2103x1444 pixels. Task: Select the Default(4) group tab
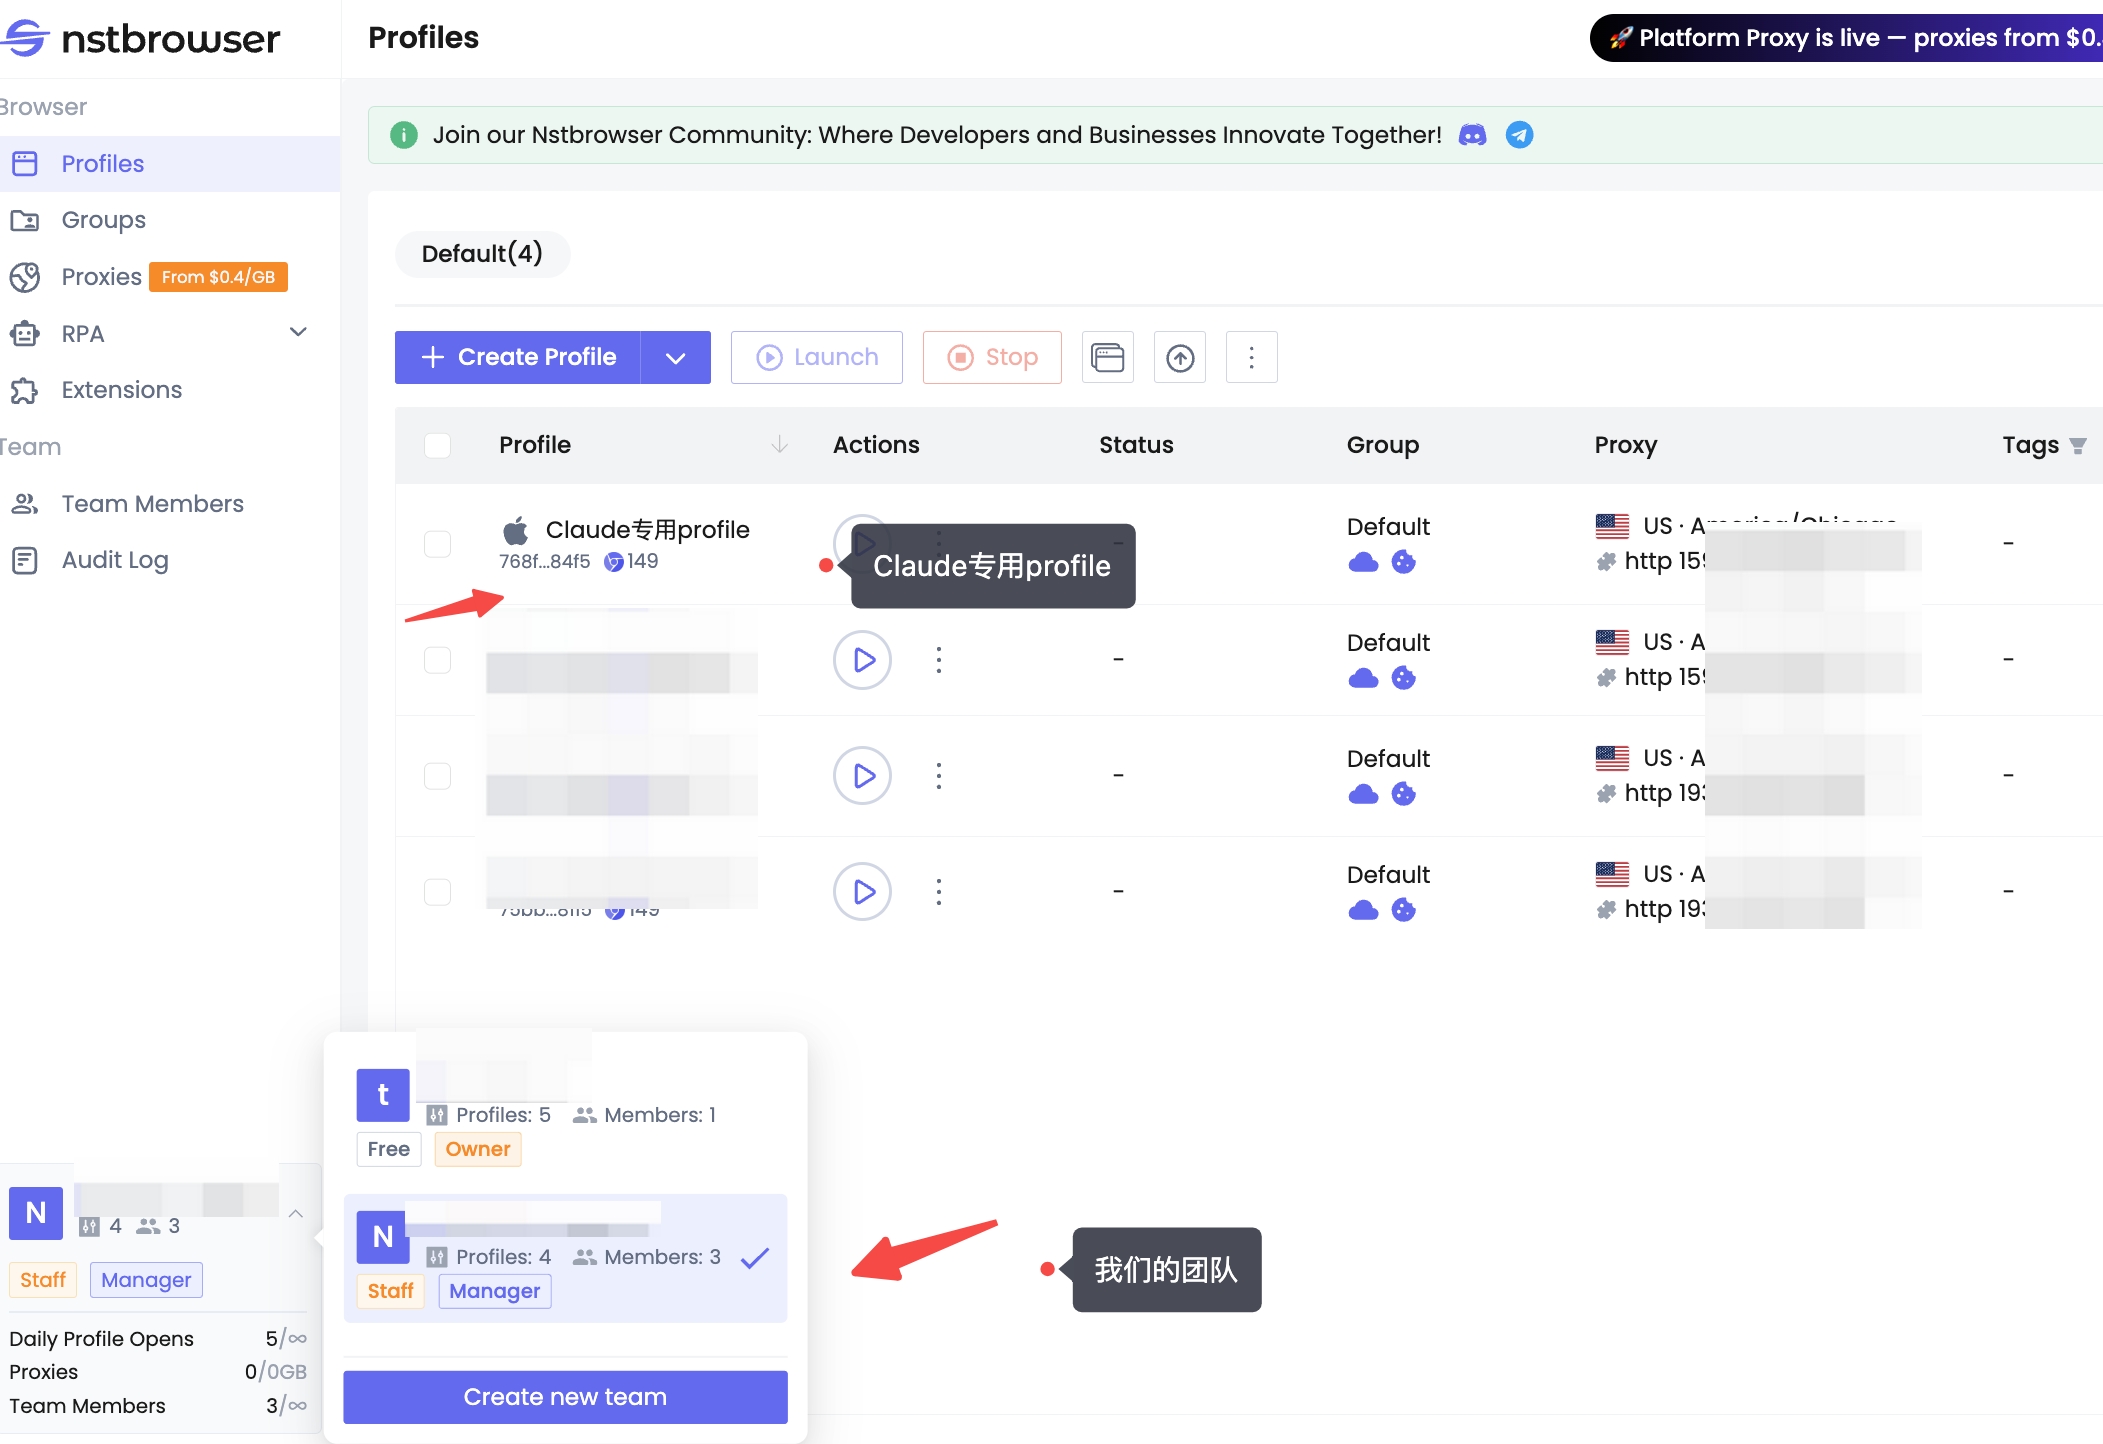482,254
